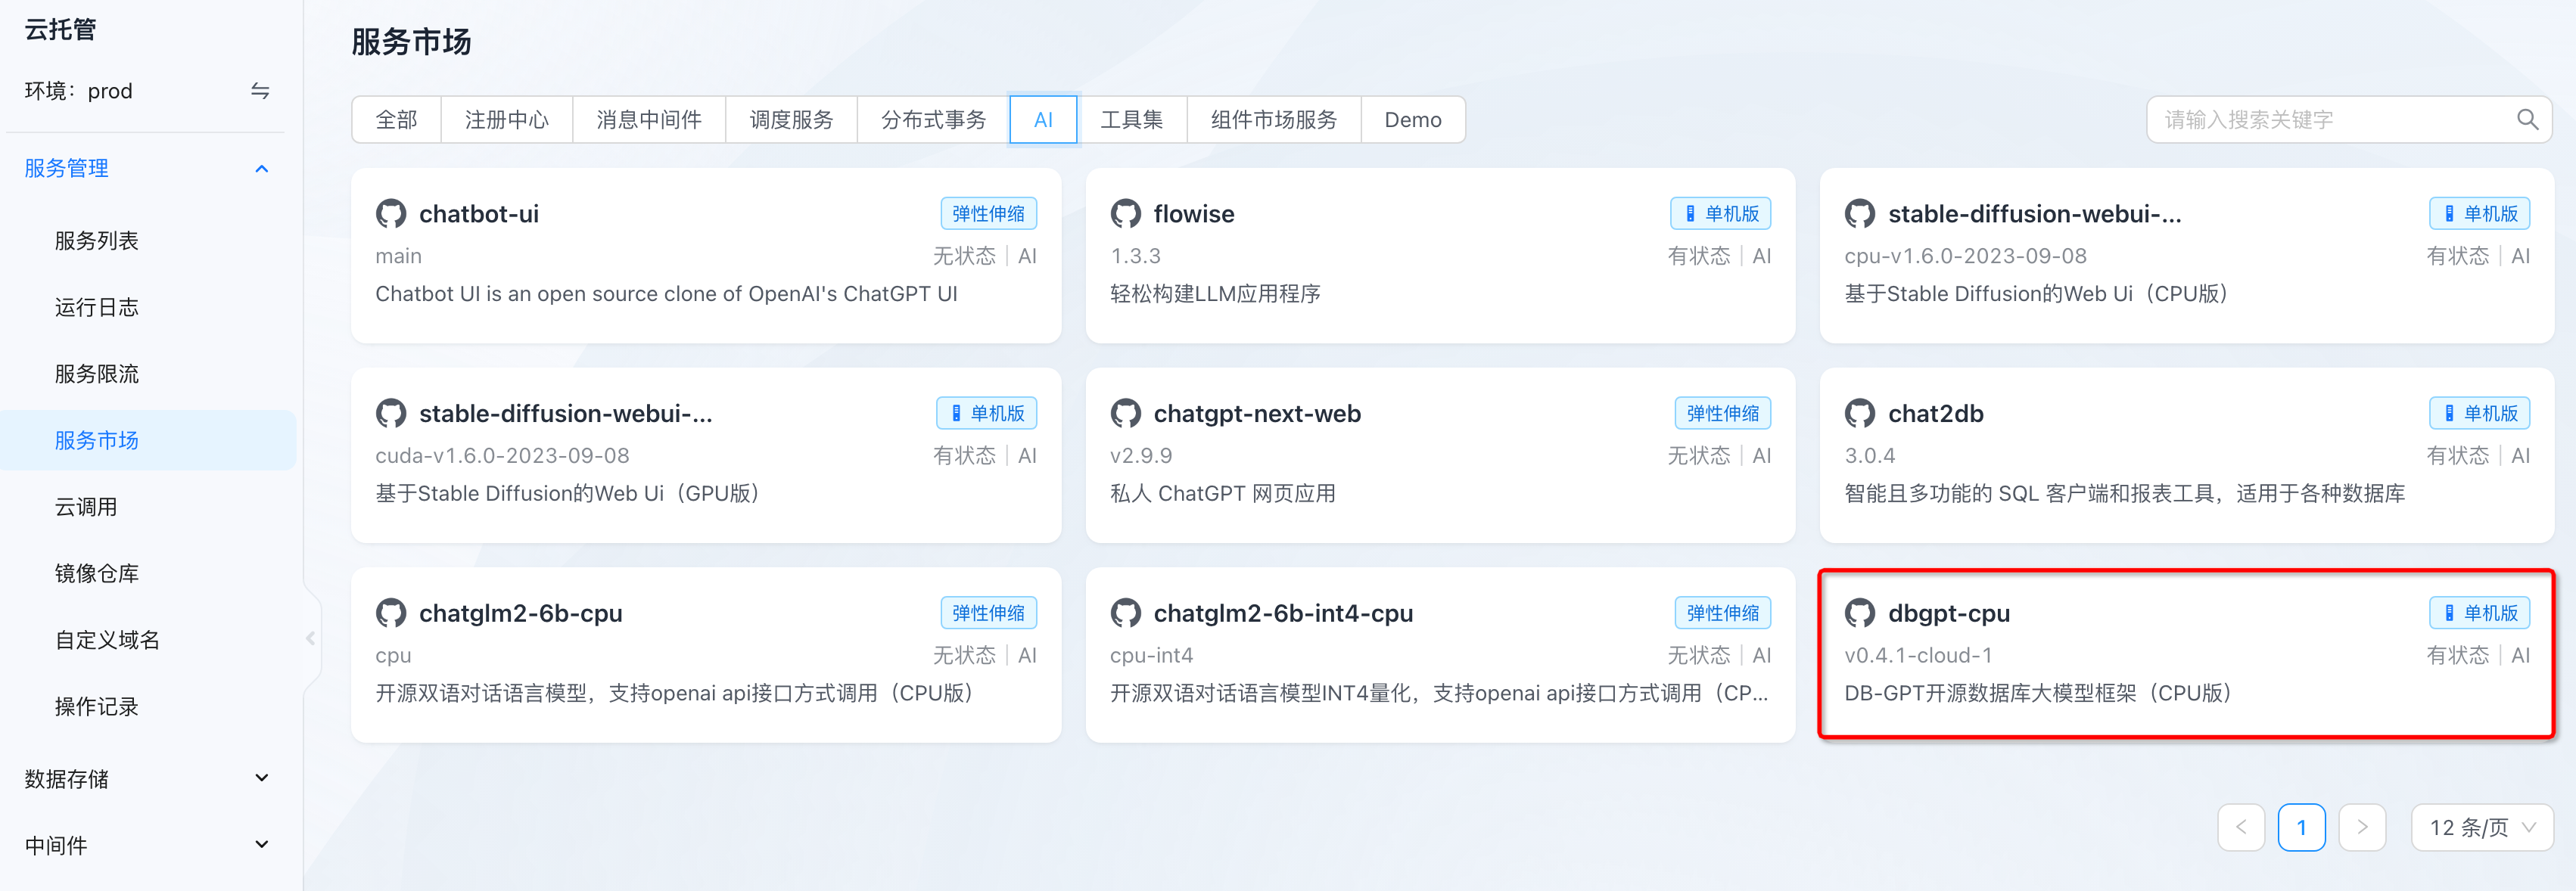The width and height of the screenshot is (2576, 891).
Task: Collapse the sidebar using the edge handle
Action: pos(311,638)
